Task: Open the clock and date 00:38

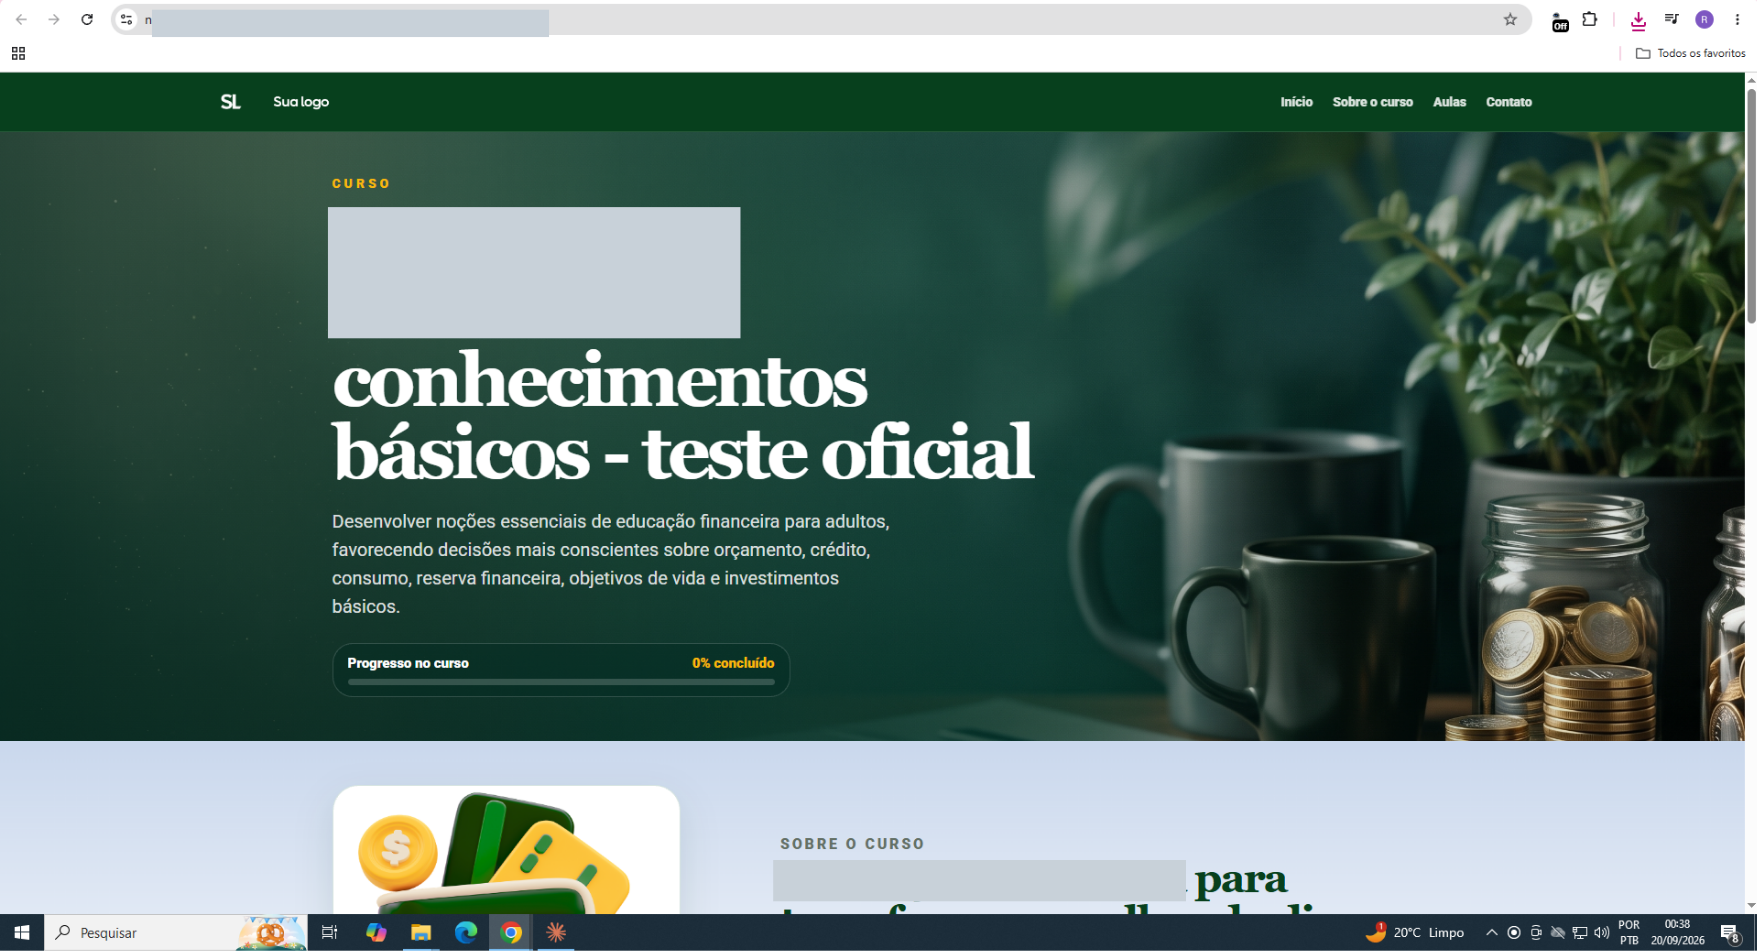Action: (x=1678, y=933)
